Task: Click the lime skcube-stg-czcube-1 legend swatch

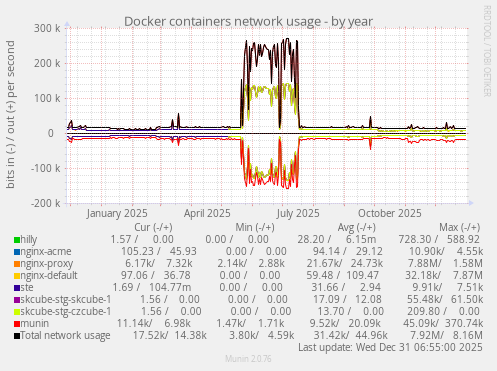Action: pyautogui.click(x=17, y=312)
